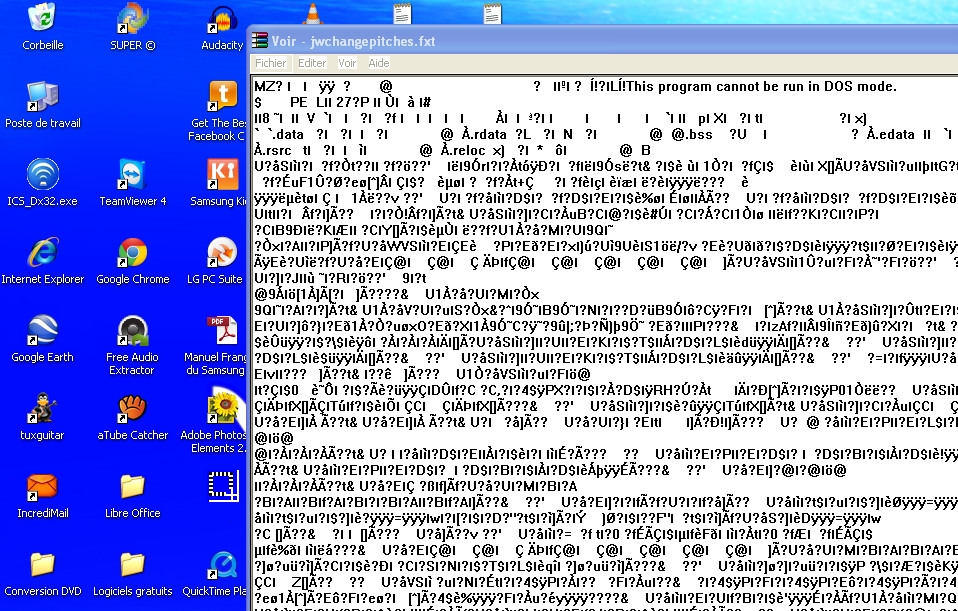The image size is (958, 611).
Task: Select the aTube Catcher icon
Action: 132,410
